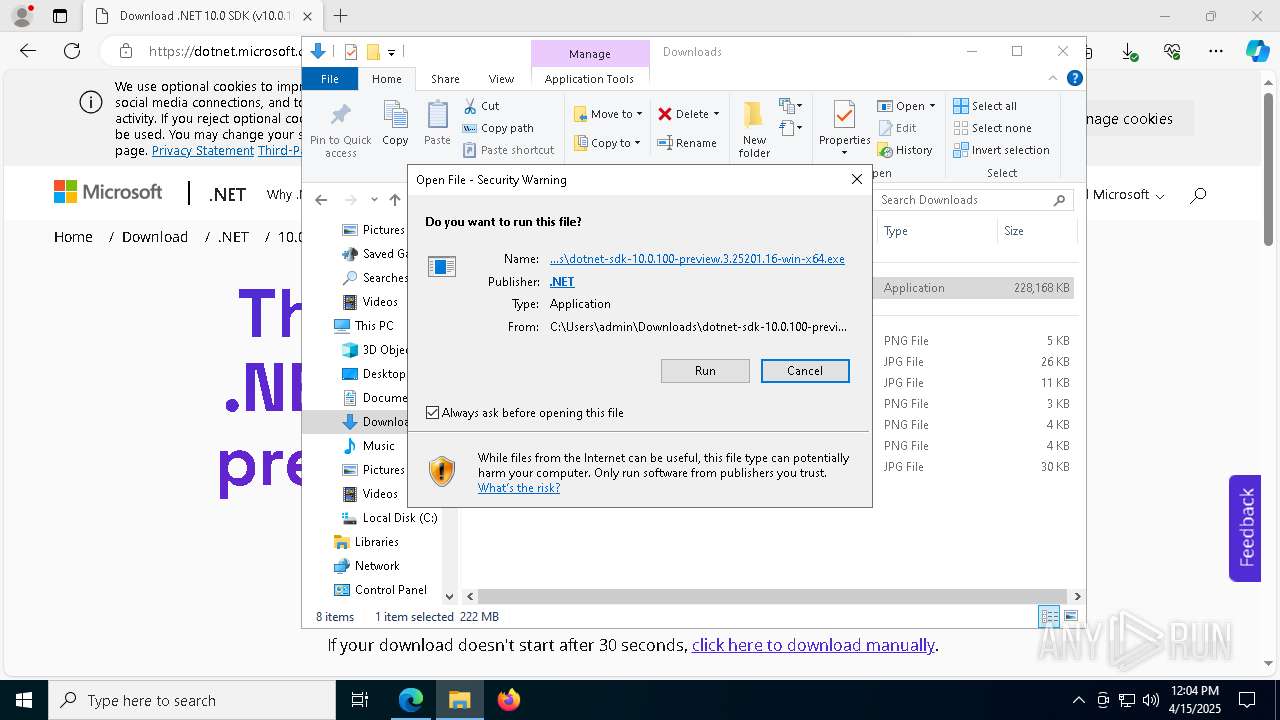1280x720 pixels.
Task: Open Explorer Help question mark icon
Action: (1075, 78)
